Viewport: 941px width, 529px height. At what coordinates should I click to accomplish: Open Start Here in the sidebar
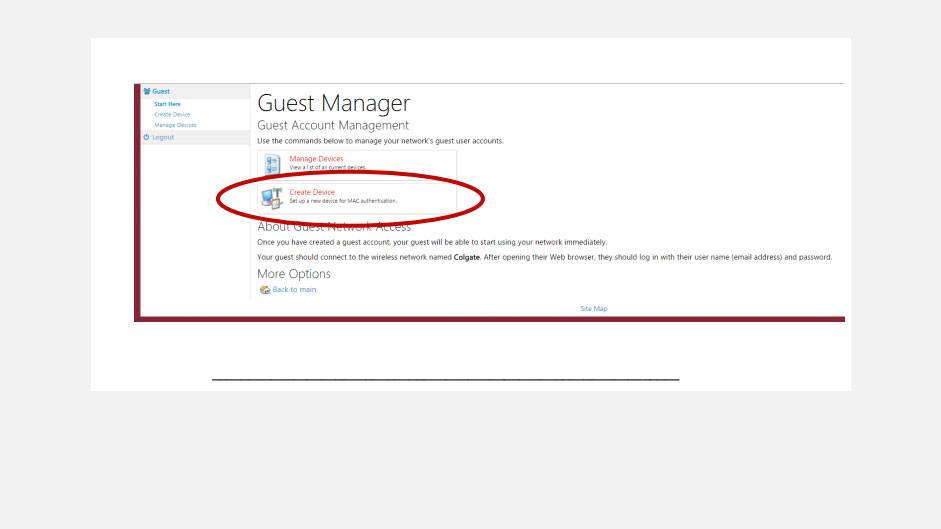tap(167, 104)
